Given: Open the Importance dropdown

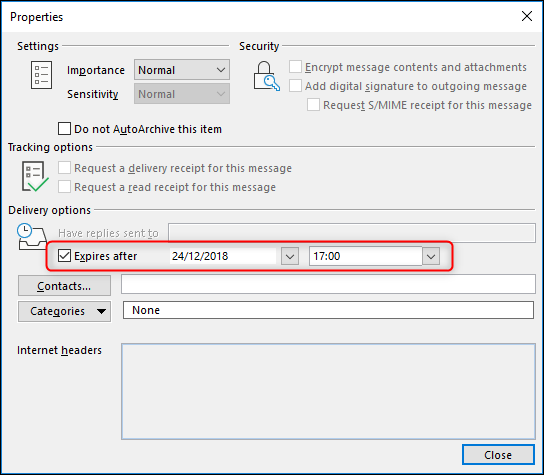Looking at the screenshot, I should point(182,70).
